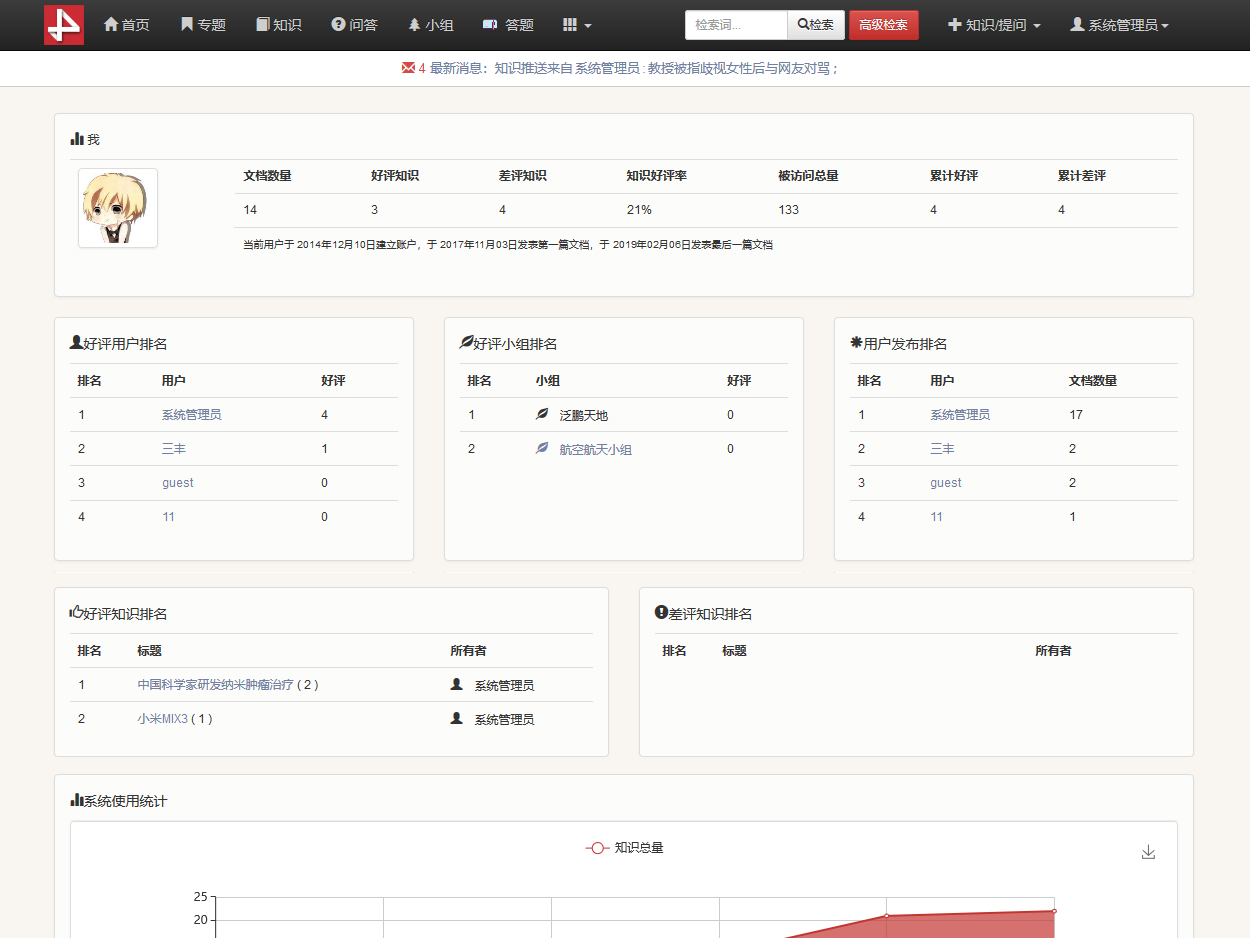Click the red 高级检索 button
The height and width of the screenshot is (938, 1250).
(x=883, y=25)
